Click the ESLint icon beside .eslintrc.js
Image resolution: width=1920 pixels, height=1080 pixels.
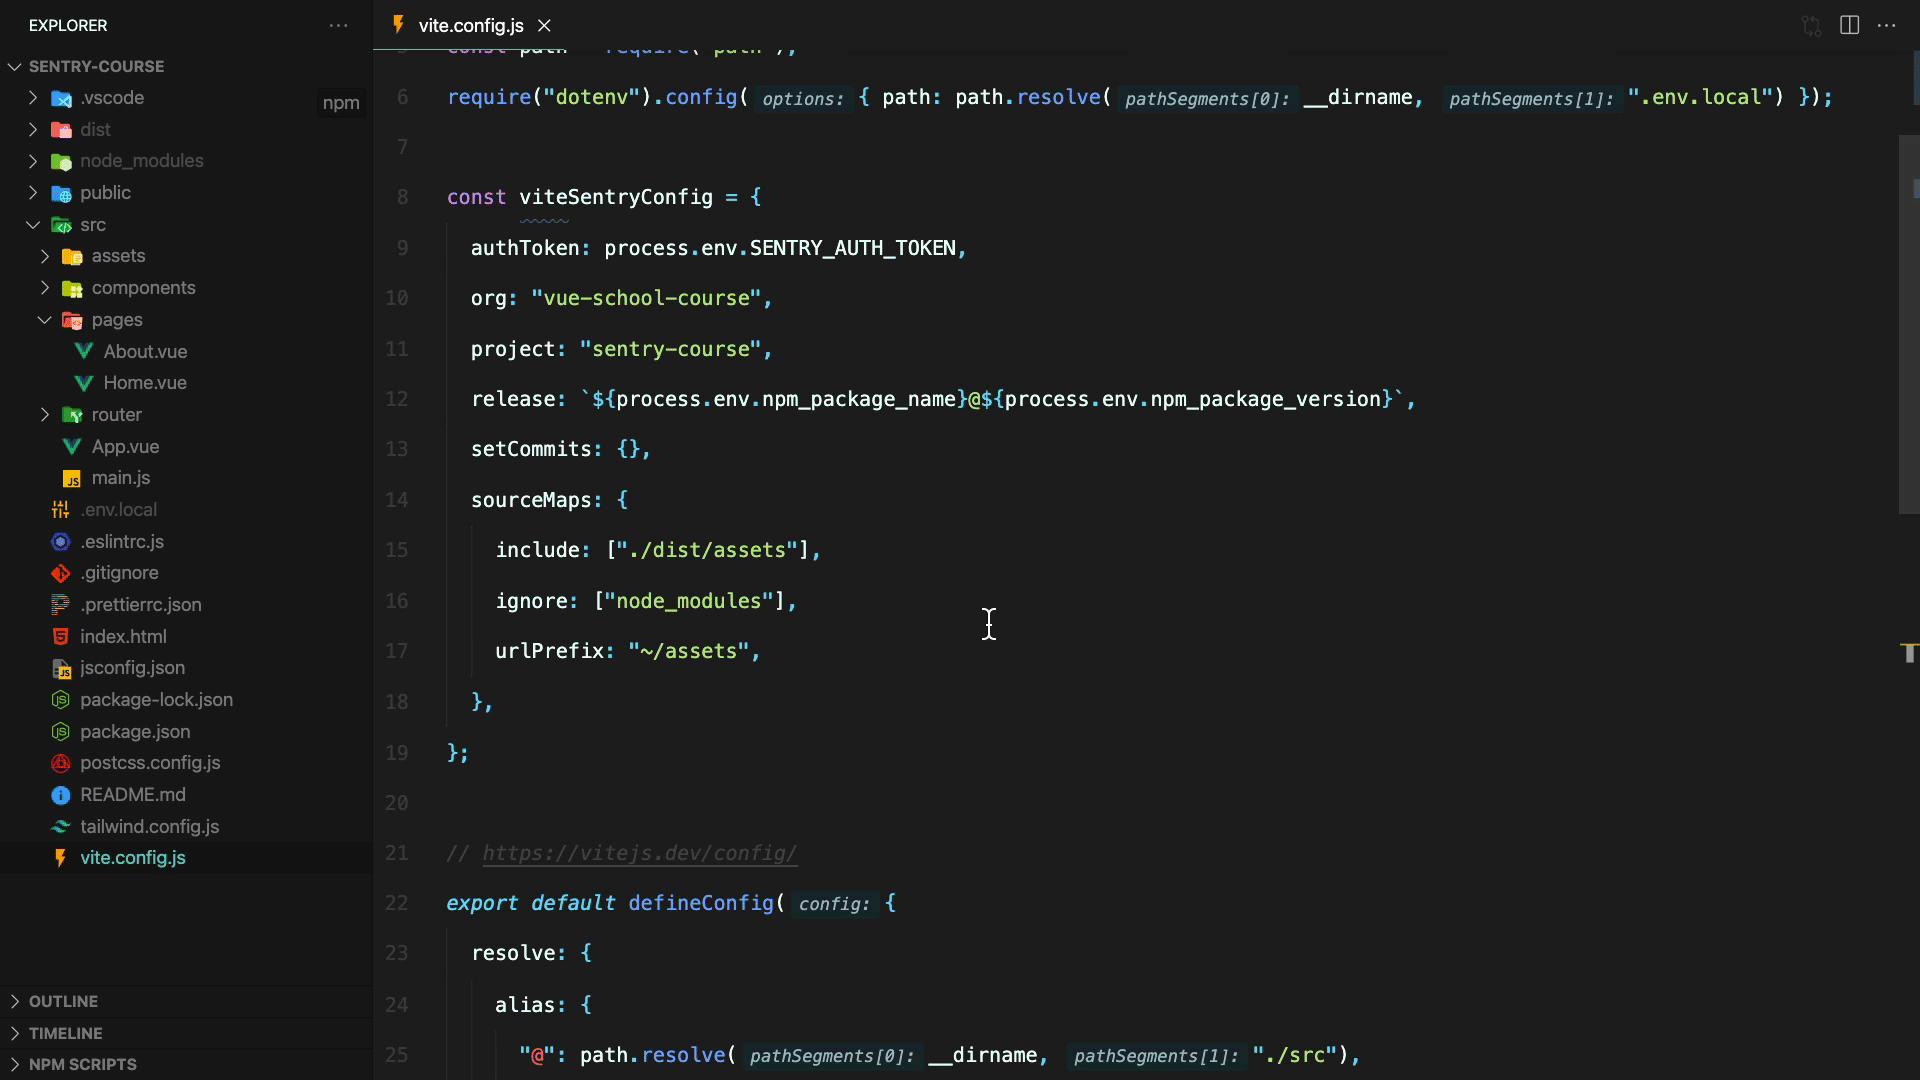[x=61, y=541]
